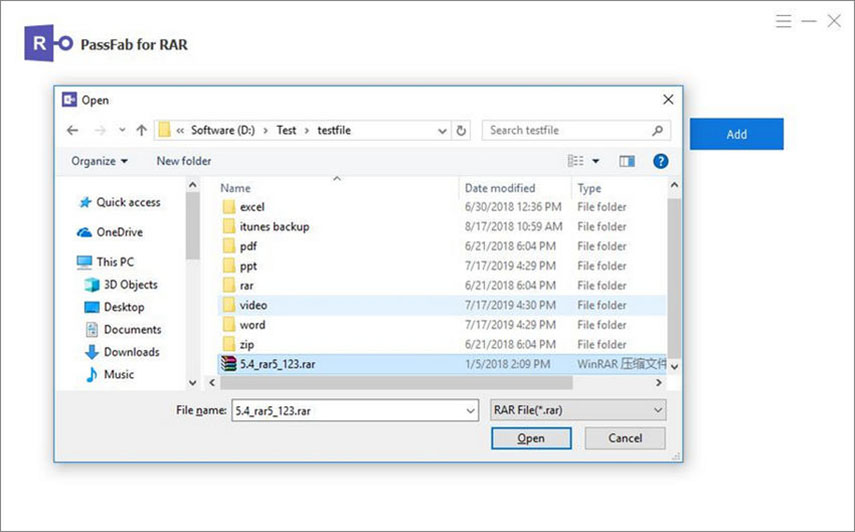Open Documents in the sidebar
855x532 pixels.
tap(123, 329)
